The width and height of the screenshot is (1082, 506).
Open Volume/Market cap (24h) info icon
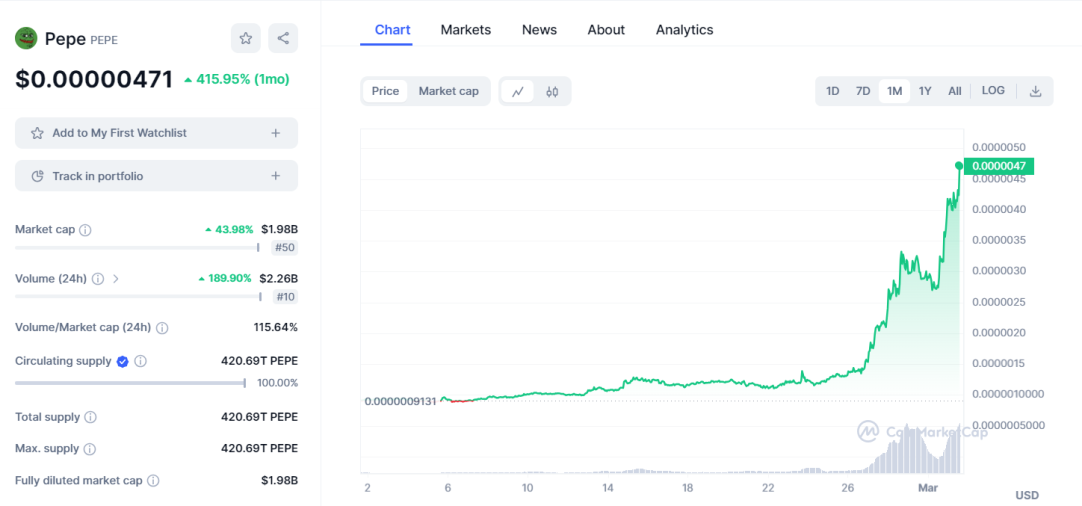162,328
